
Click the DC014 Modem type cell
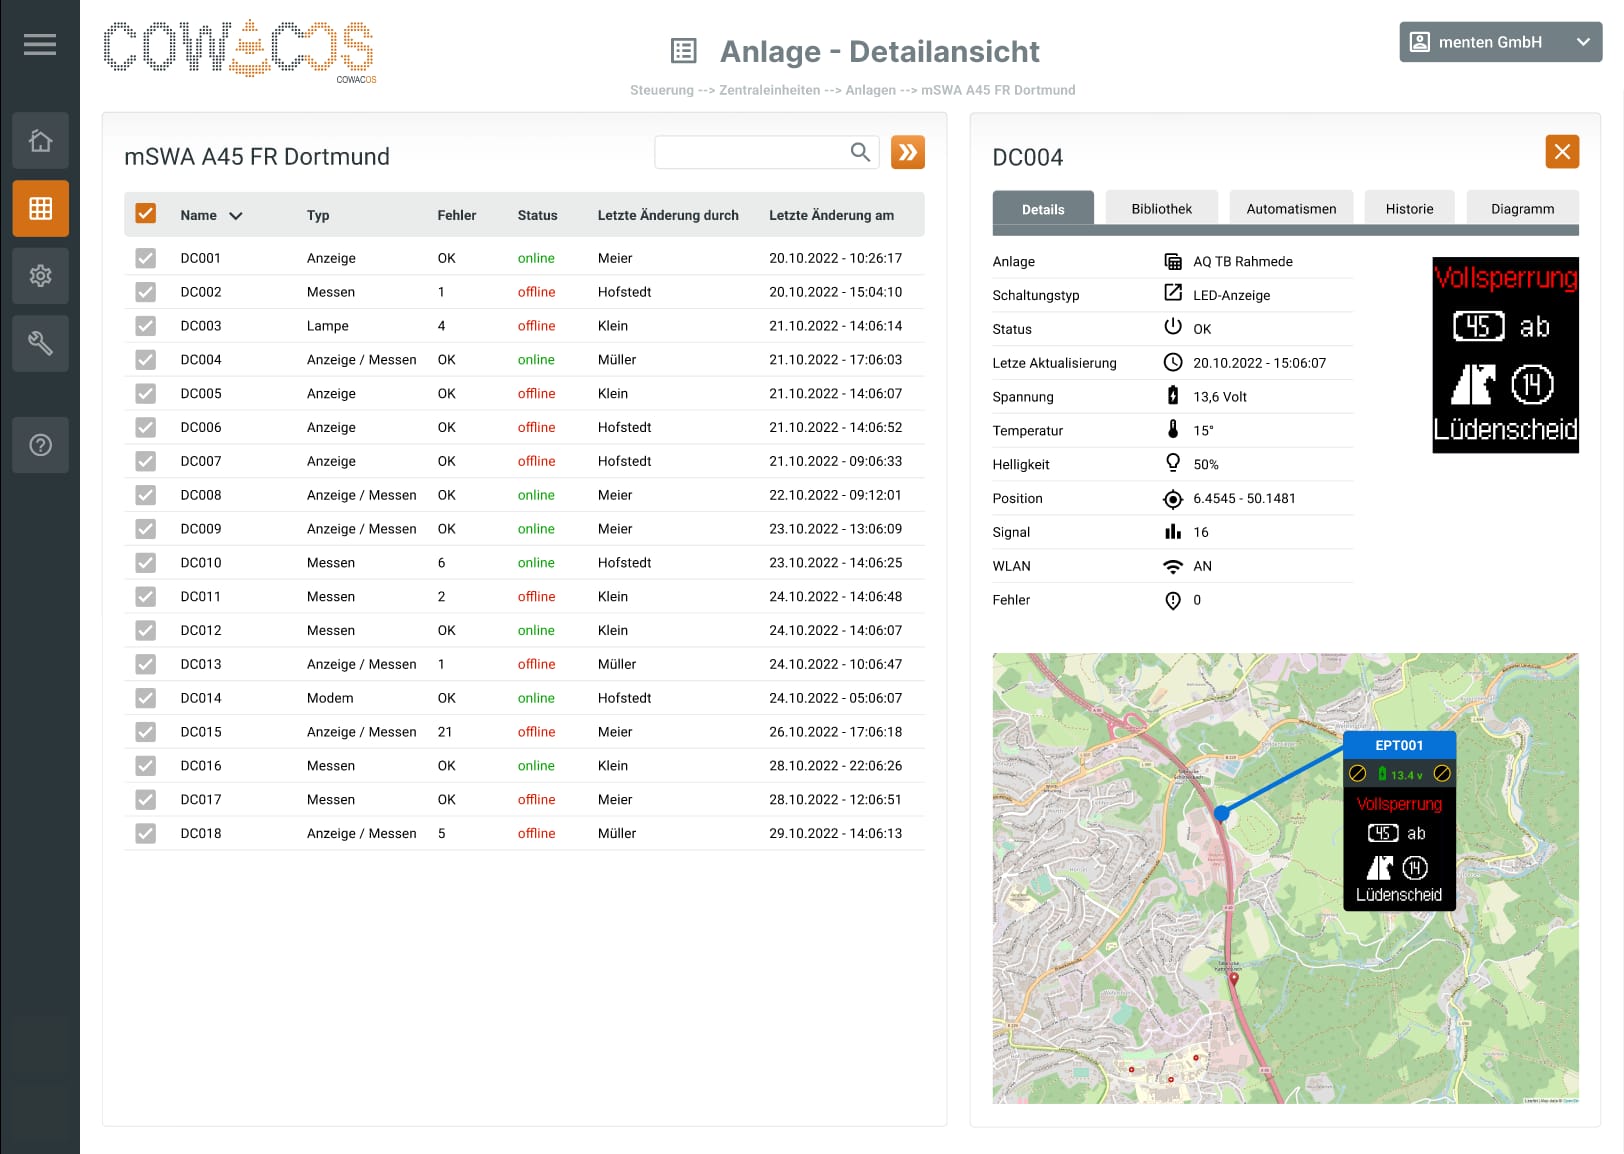[330, 698]
